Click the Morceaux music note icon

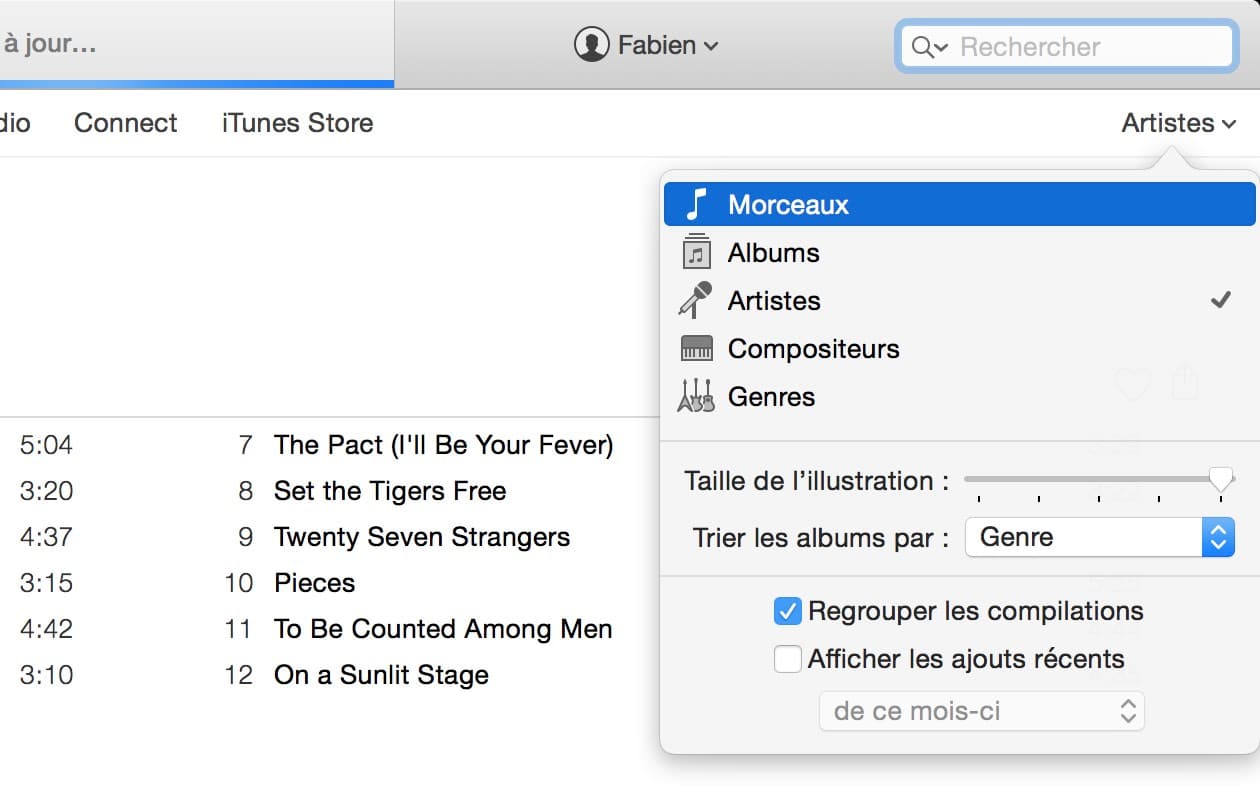pos(697,204)
